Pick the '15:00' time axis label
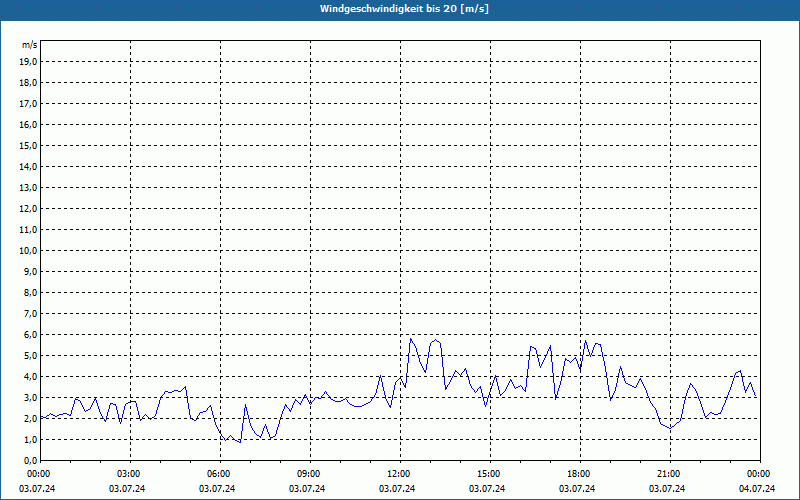The image size is (800, 500). coord(487,474)
